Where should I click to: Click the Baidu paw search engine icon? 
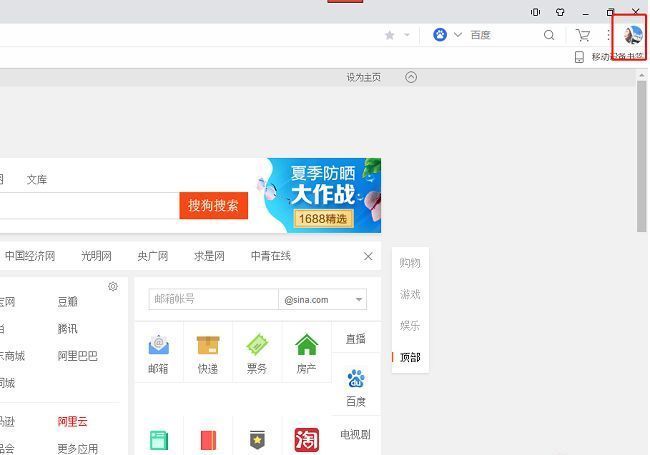pos(440,35)
